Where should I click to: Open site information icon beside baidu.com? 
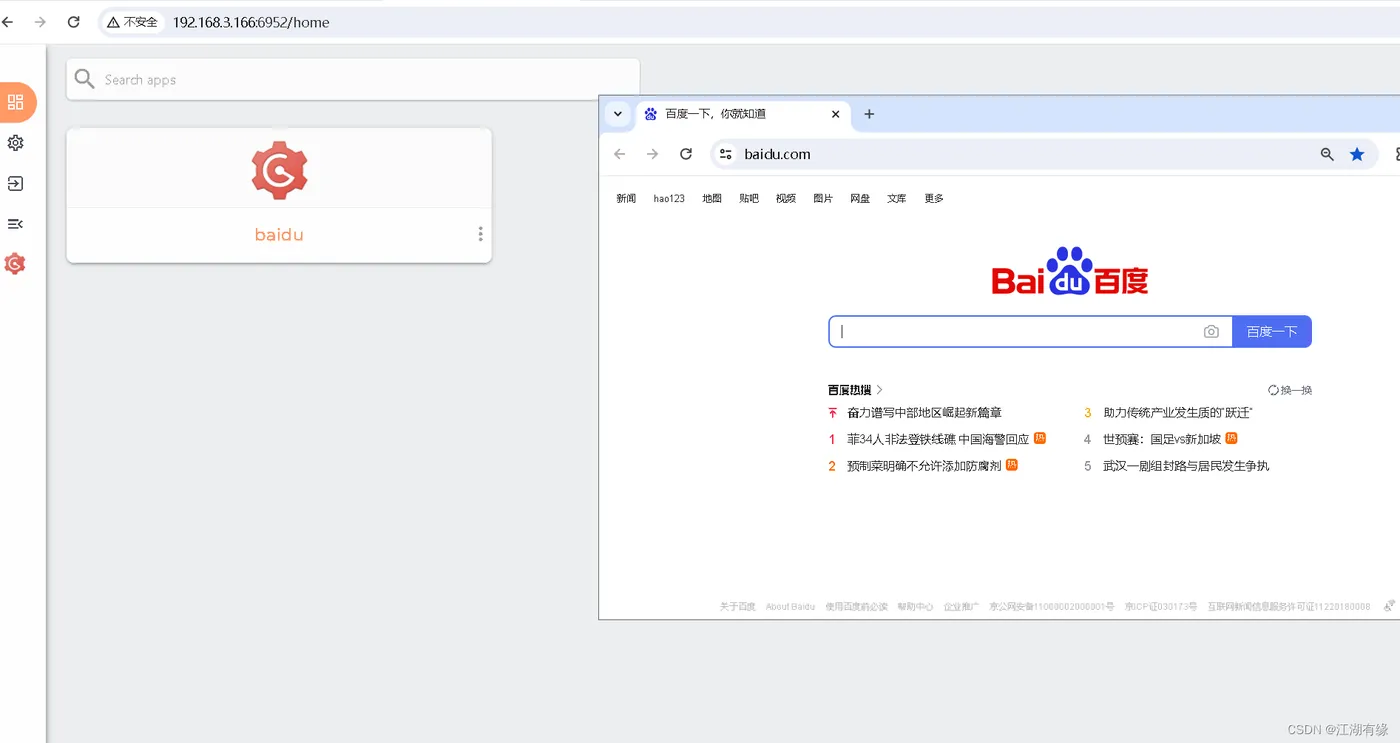726,154
